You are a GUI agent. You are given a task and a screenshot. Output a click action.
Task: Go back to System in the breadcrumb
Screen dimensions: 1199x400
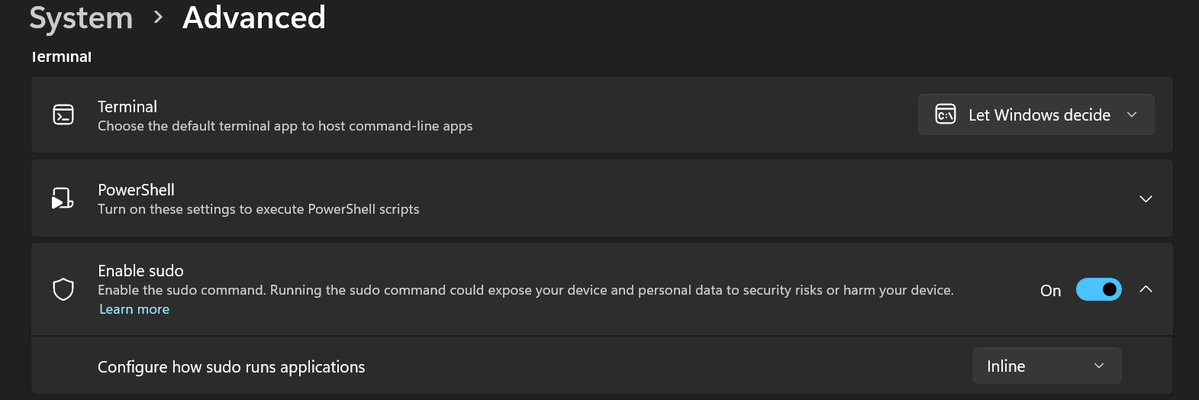80,18
